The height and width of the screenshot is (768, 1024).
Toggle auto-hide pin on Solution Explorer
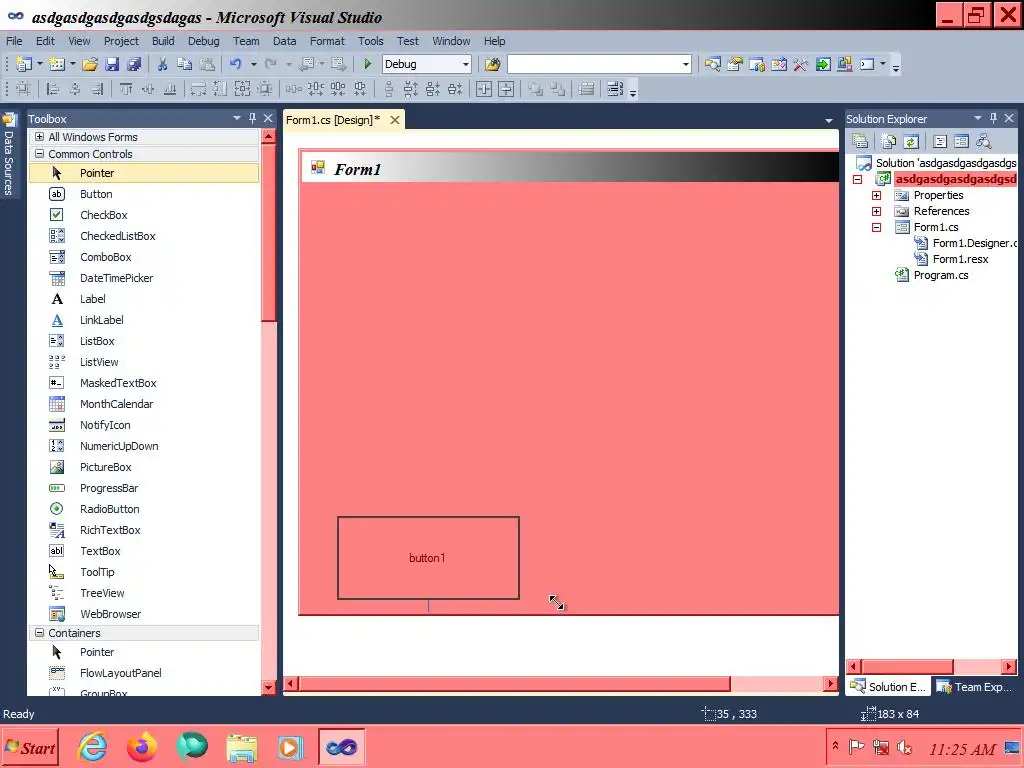993,118
